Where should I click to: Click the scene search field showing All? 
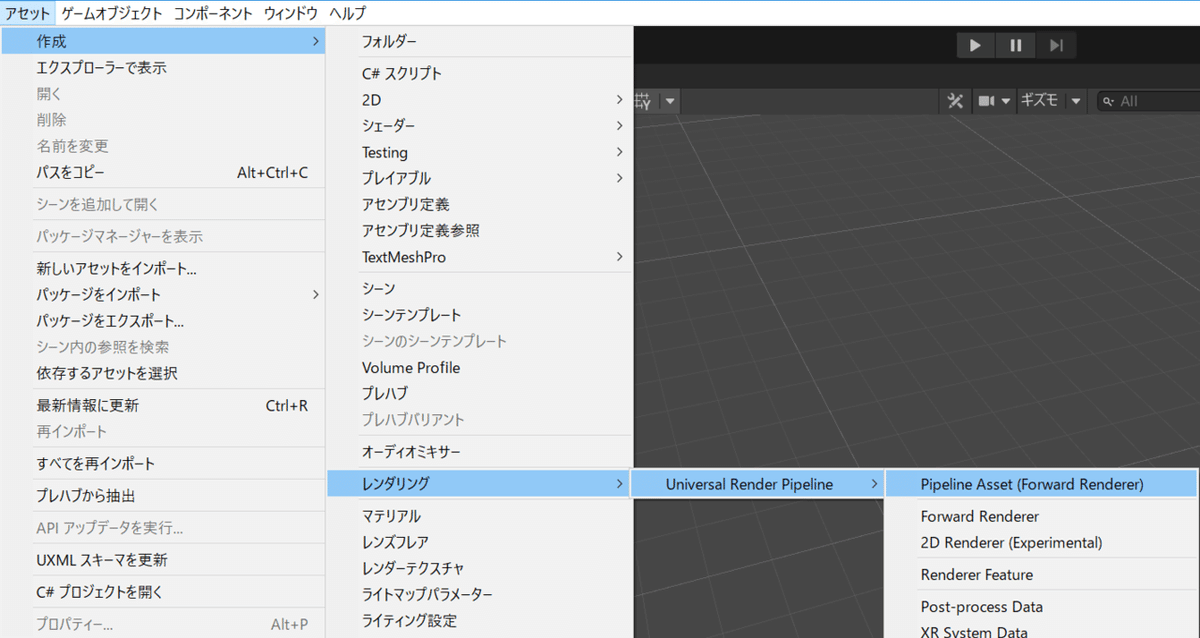(1148, 101)
